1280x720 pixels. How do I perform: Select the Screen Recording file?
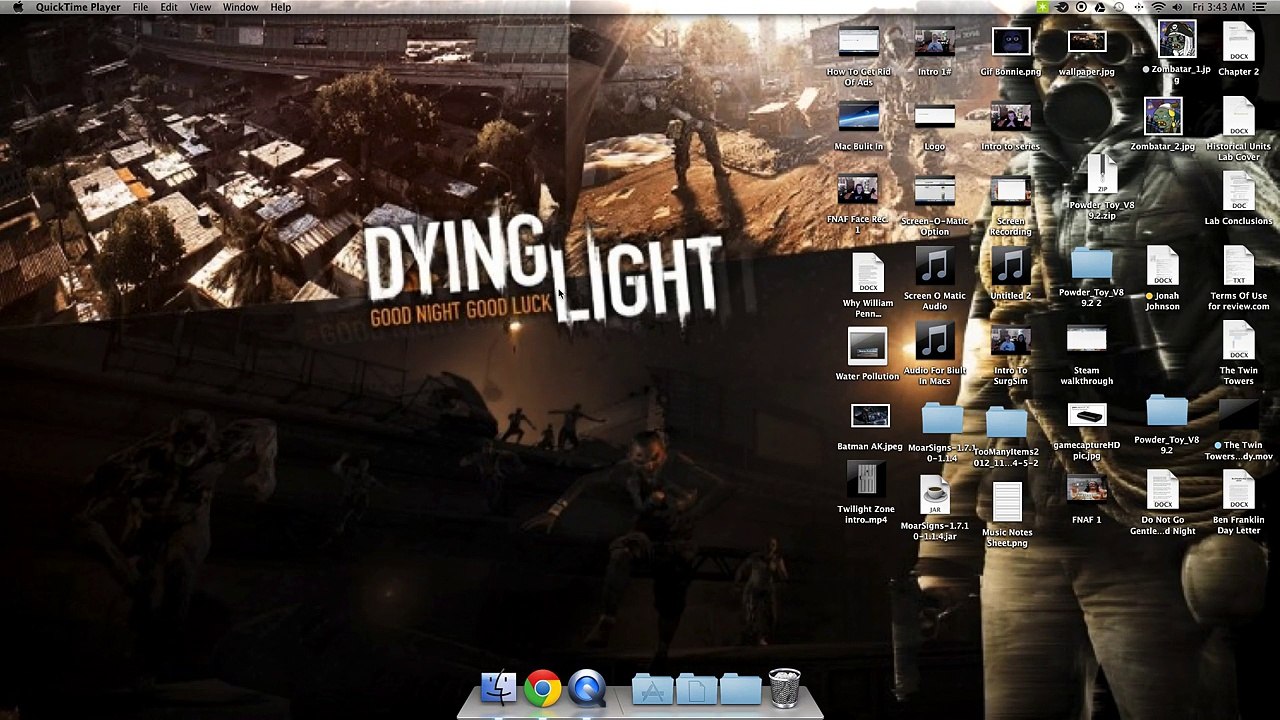(x=1010, y=192)
